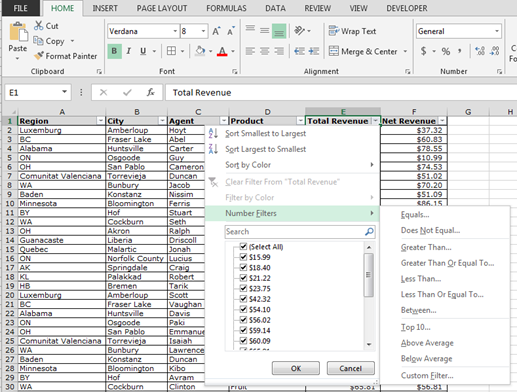Click formula bar Cancel X icon
This screenshot has width=517, height=392.
coord(104,92)
